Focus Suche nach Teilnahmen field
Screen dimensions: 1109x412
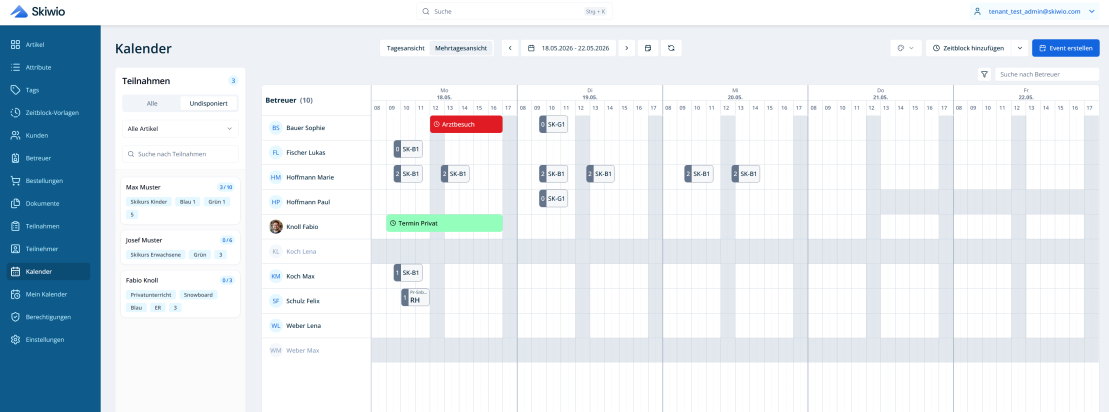click(x=180, y=153)
